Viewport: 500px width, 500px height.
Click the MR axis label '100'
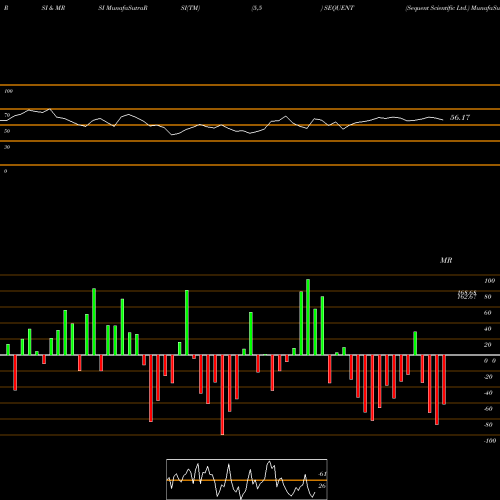pyautogui.click(x=489, y=281)
